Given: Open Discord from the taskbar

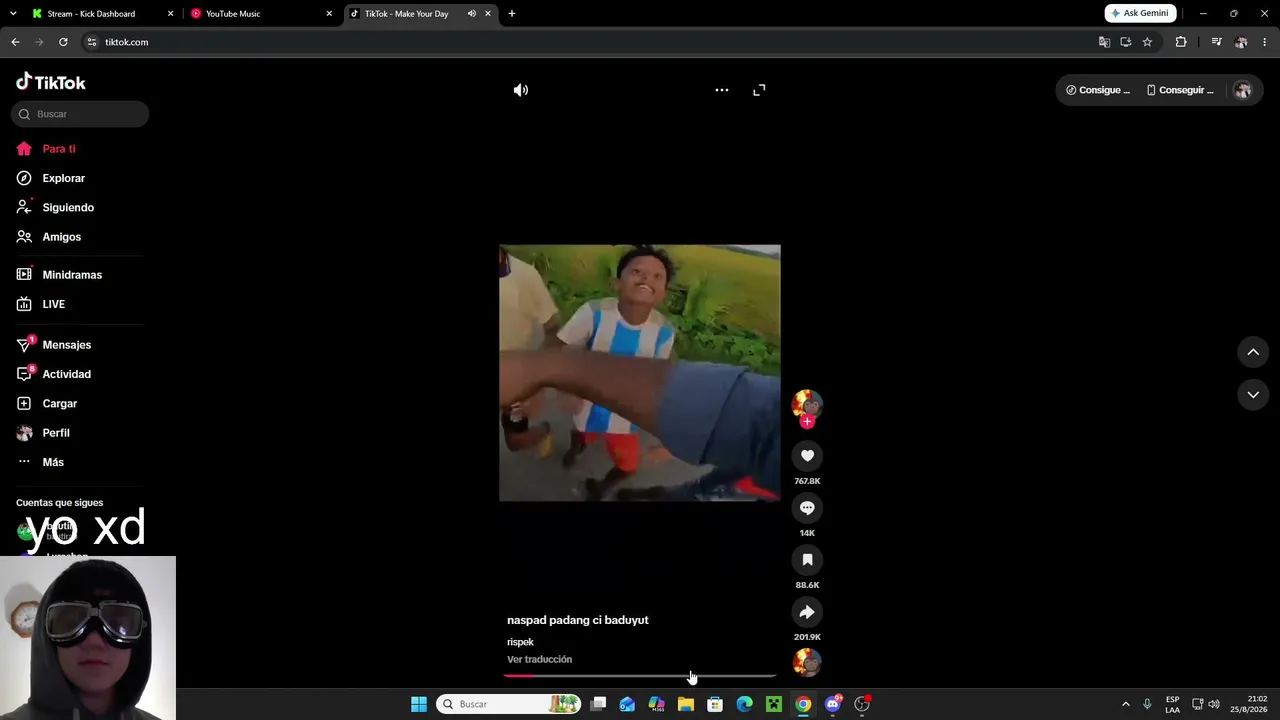Looking at the screenshot, I should tap(833, 704).
